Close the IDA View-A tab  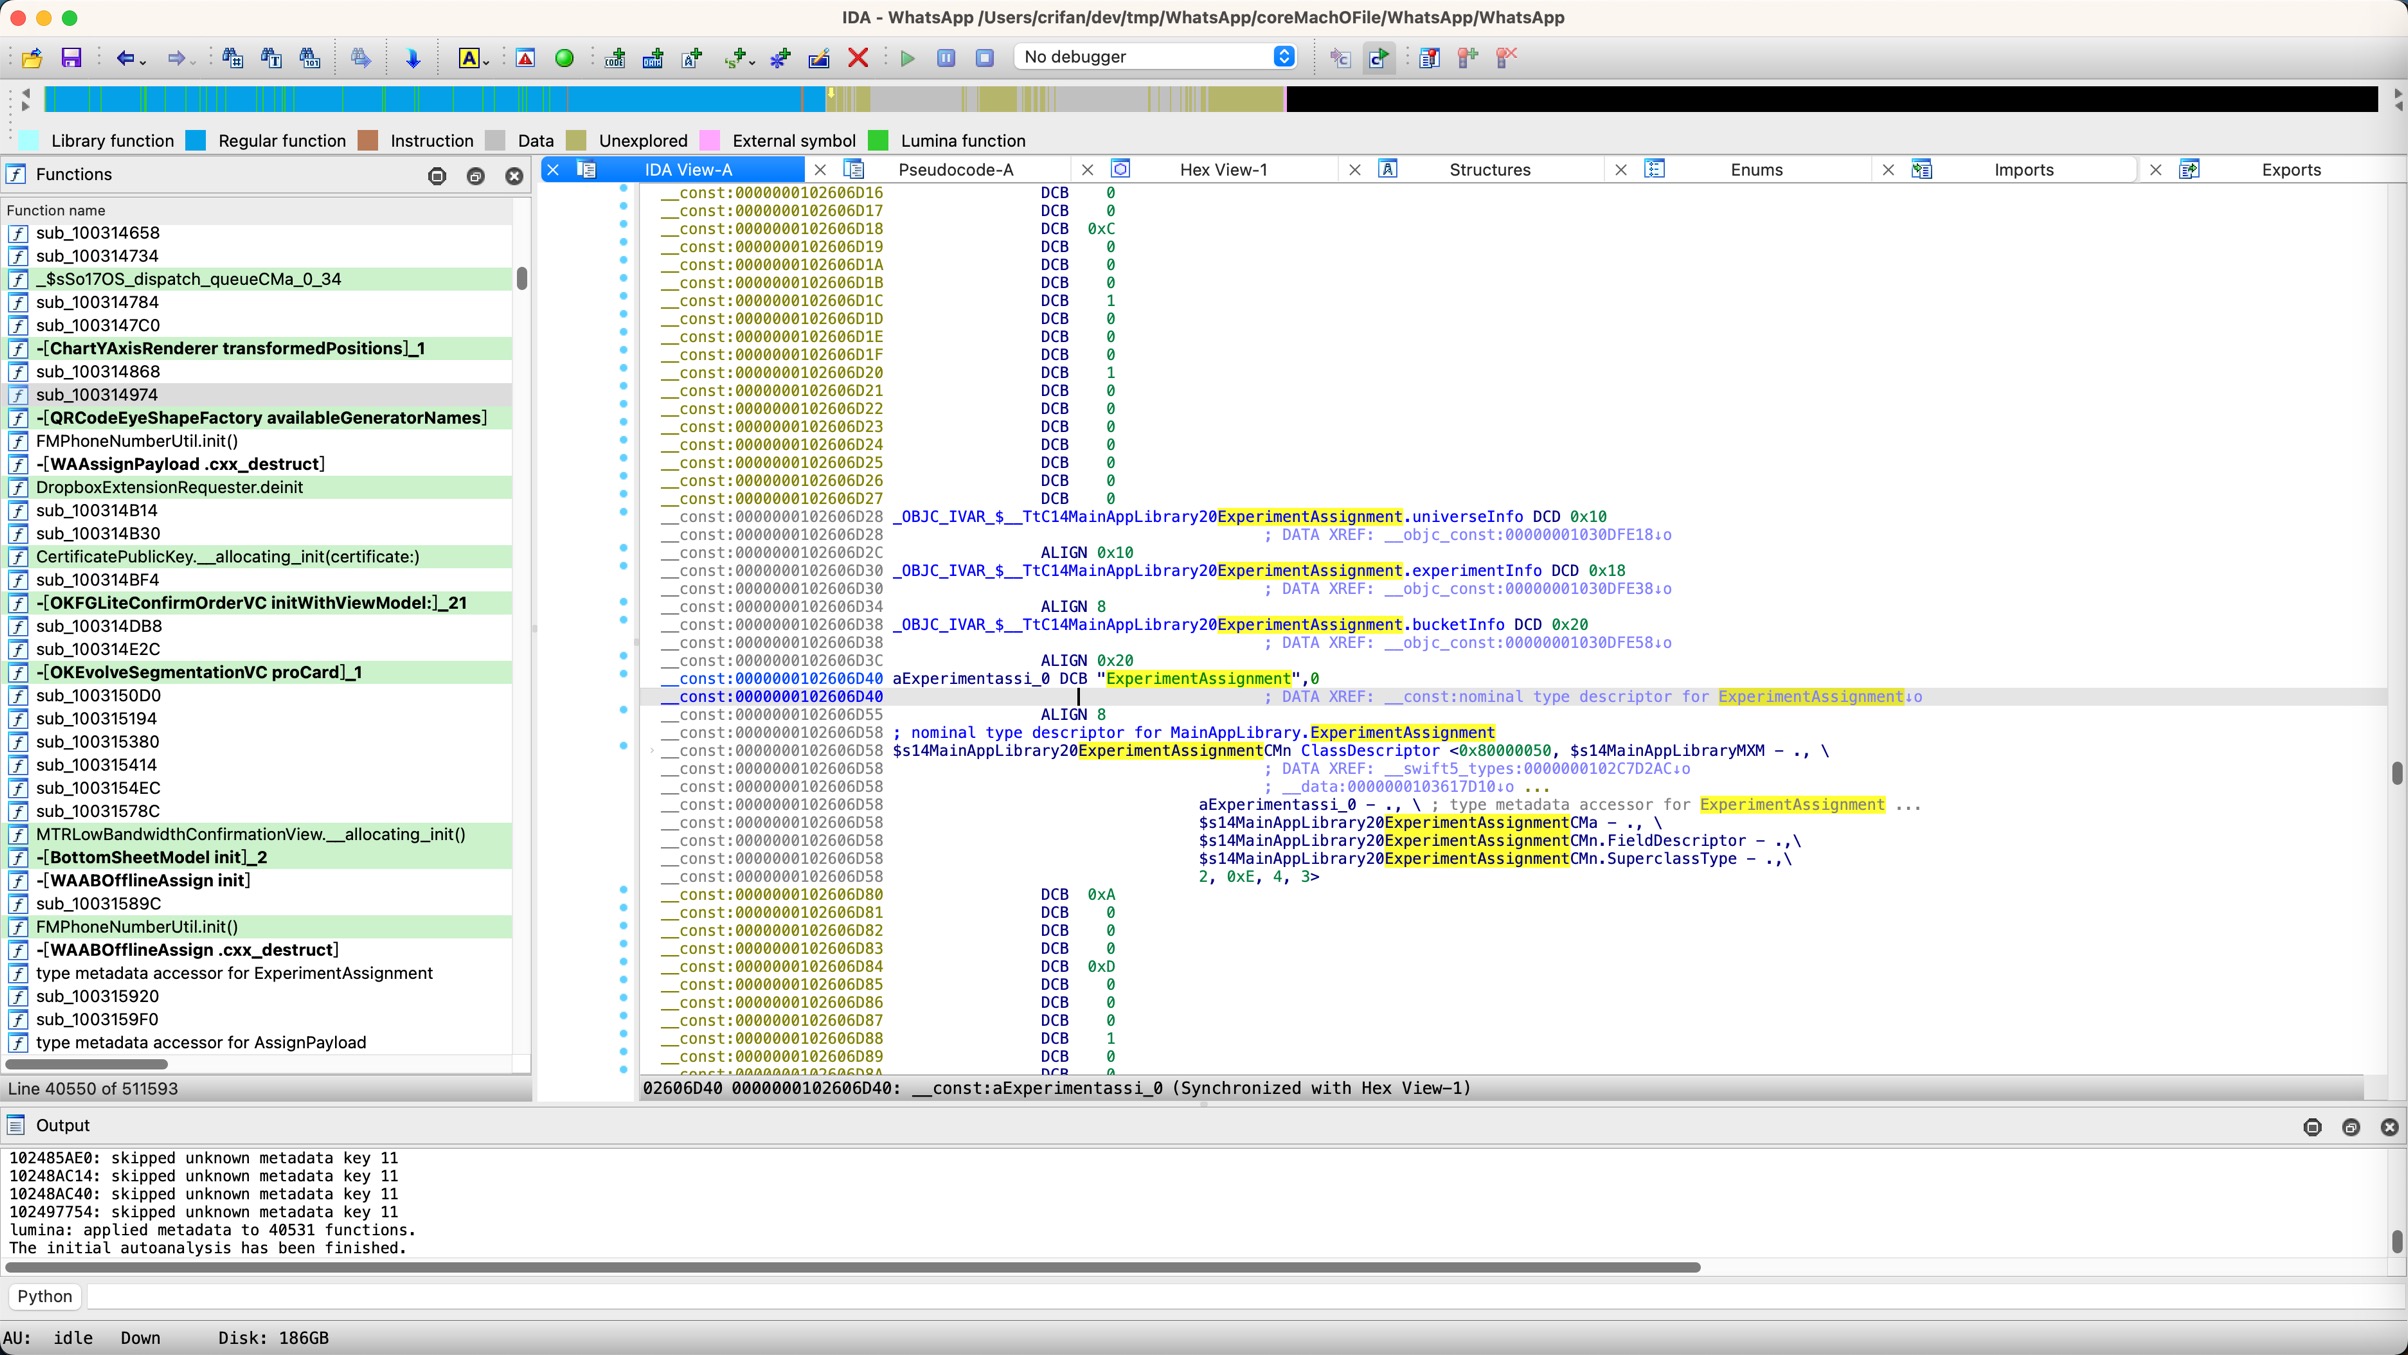point(553,170)
